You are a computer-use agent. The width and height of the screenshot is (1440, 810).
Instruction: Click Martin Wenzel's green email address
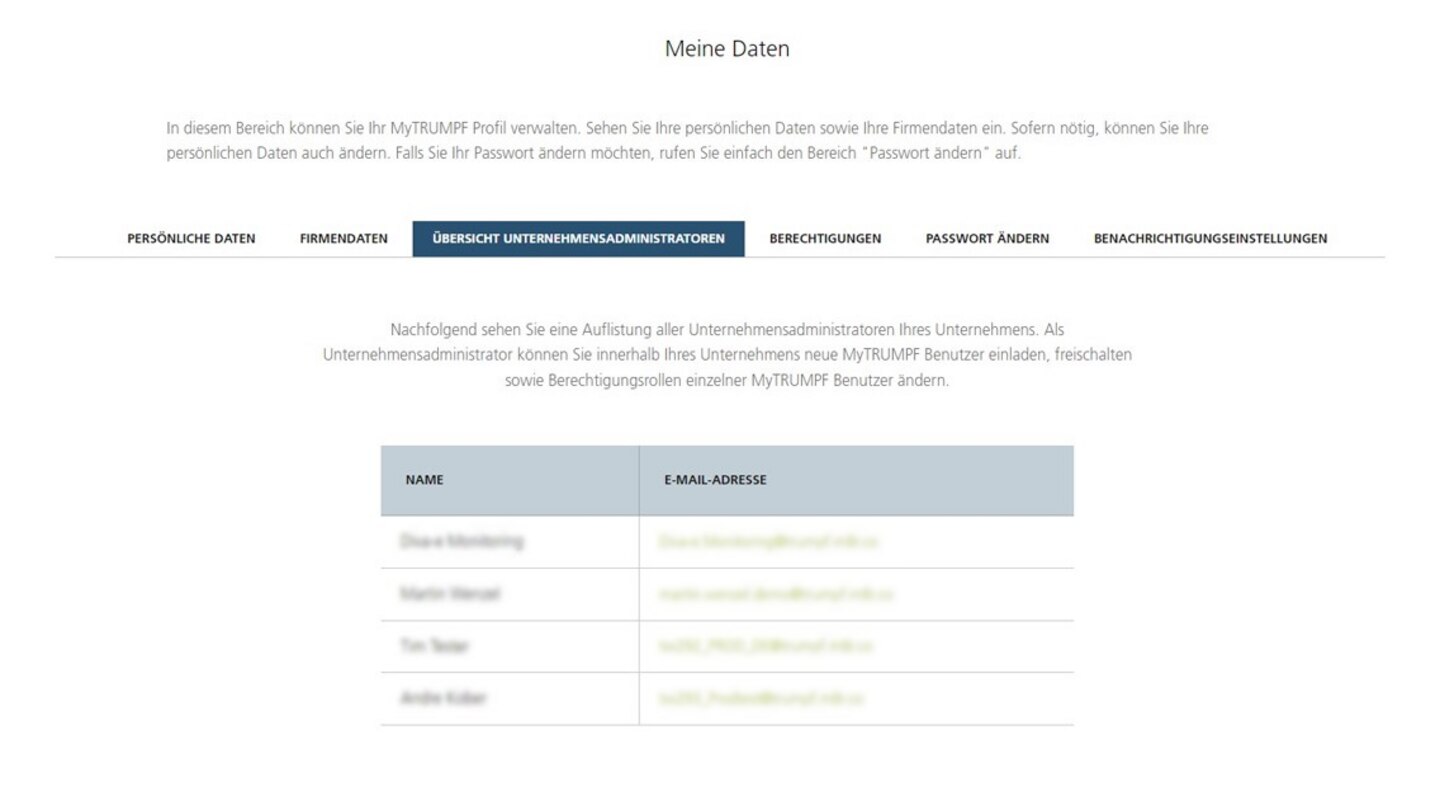coord(775,594)
